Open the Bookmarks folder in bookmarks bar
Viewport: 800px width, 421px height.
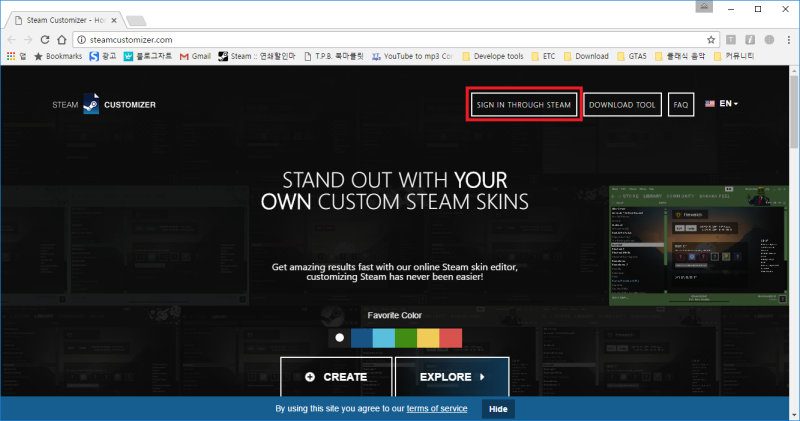pyautogui.click(x=58, y=56)
